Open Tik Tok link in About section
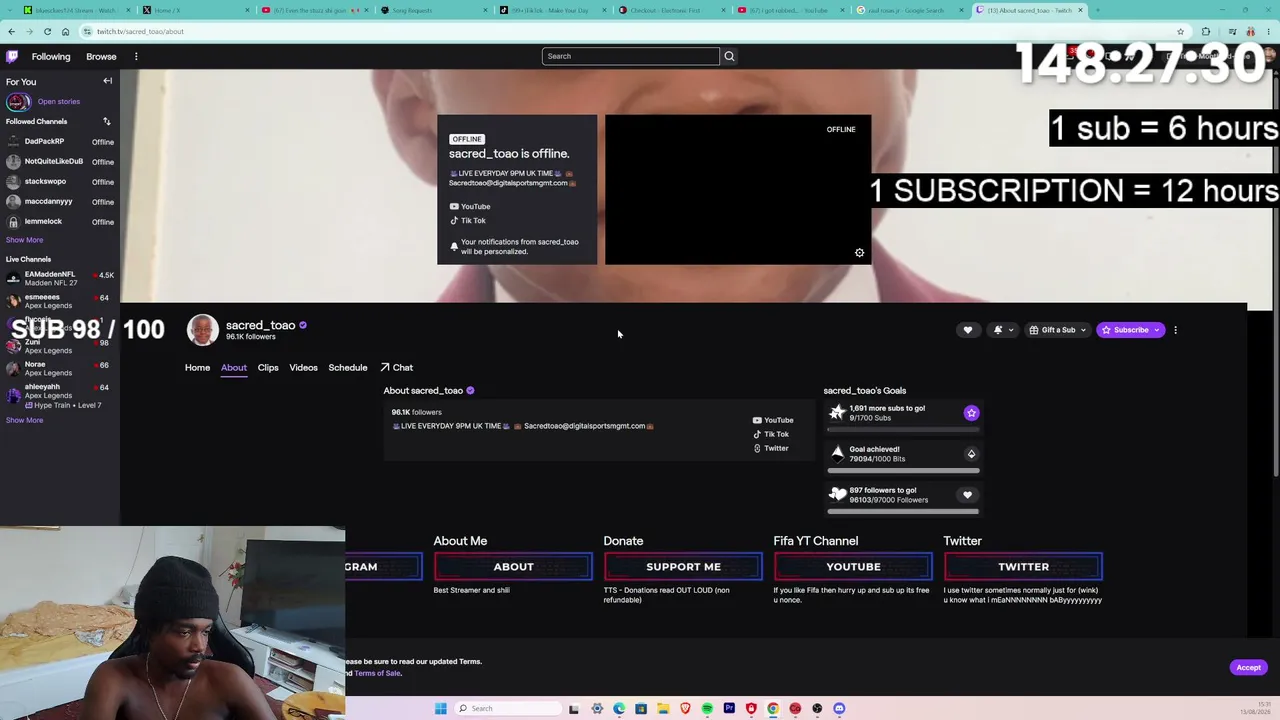This screenshot has height=720, width=1280. 771,435
